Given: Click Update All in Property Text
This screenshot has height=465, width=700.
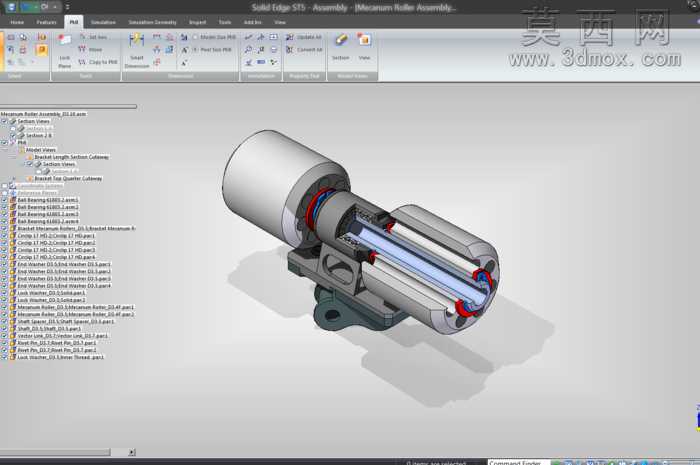Looking at the screenshot, I should point(304,37).
